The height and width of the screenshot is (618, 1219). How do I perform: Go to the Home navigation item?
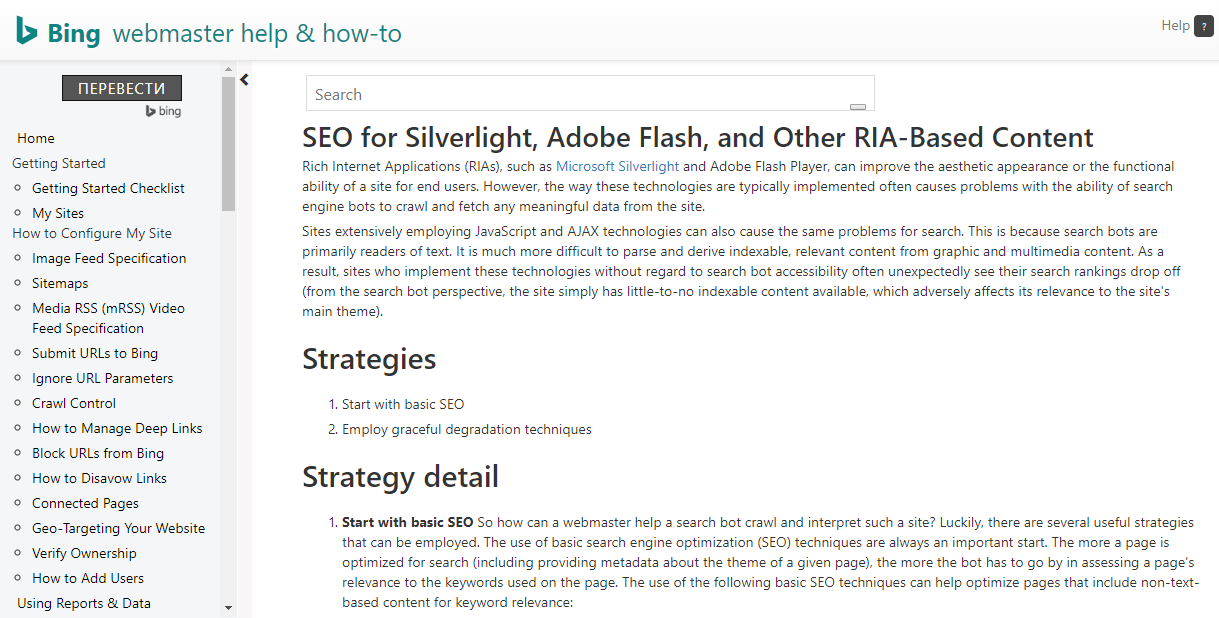(x=36, y=138)
